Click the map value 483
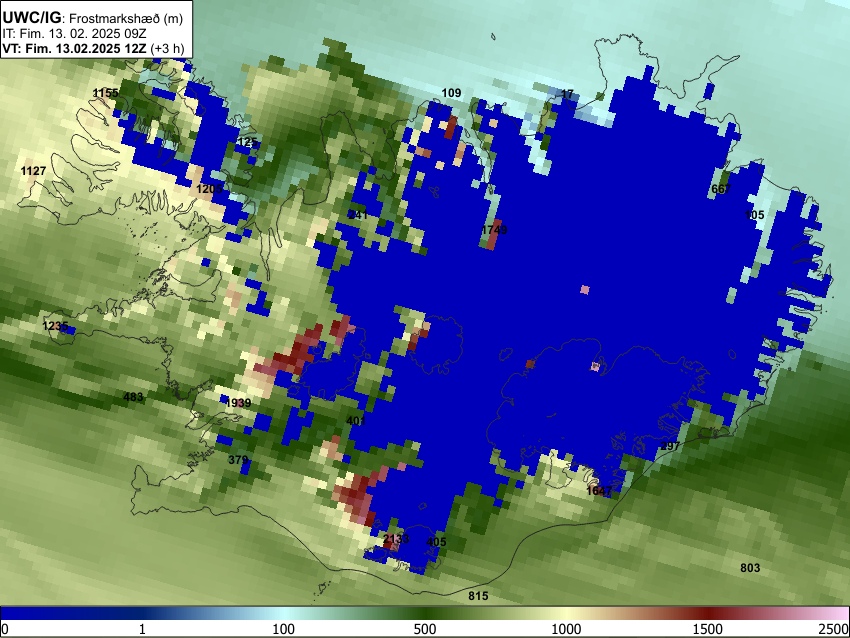Viewport: 850px width, 638px height. [133, 397]
